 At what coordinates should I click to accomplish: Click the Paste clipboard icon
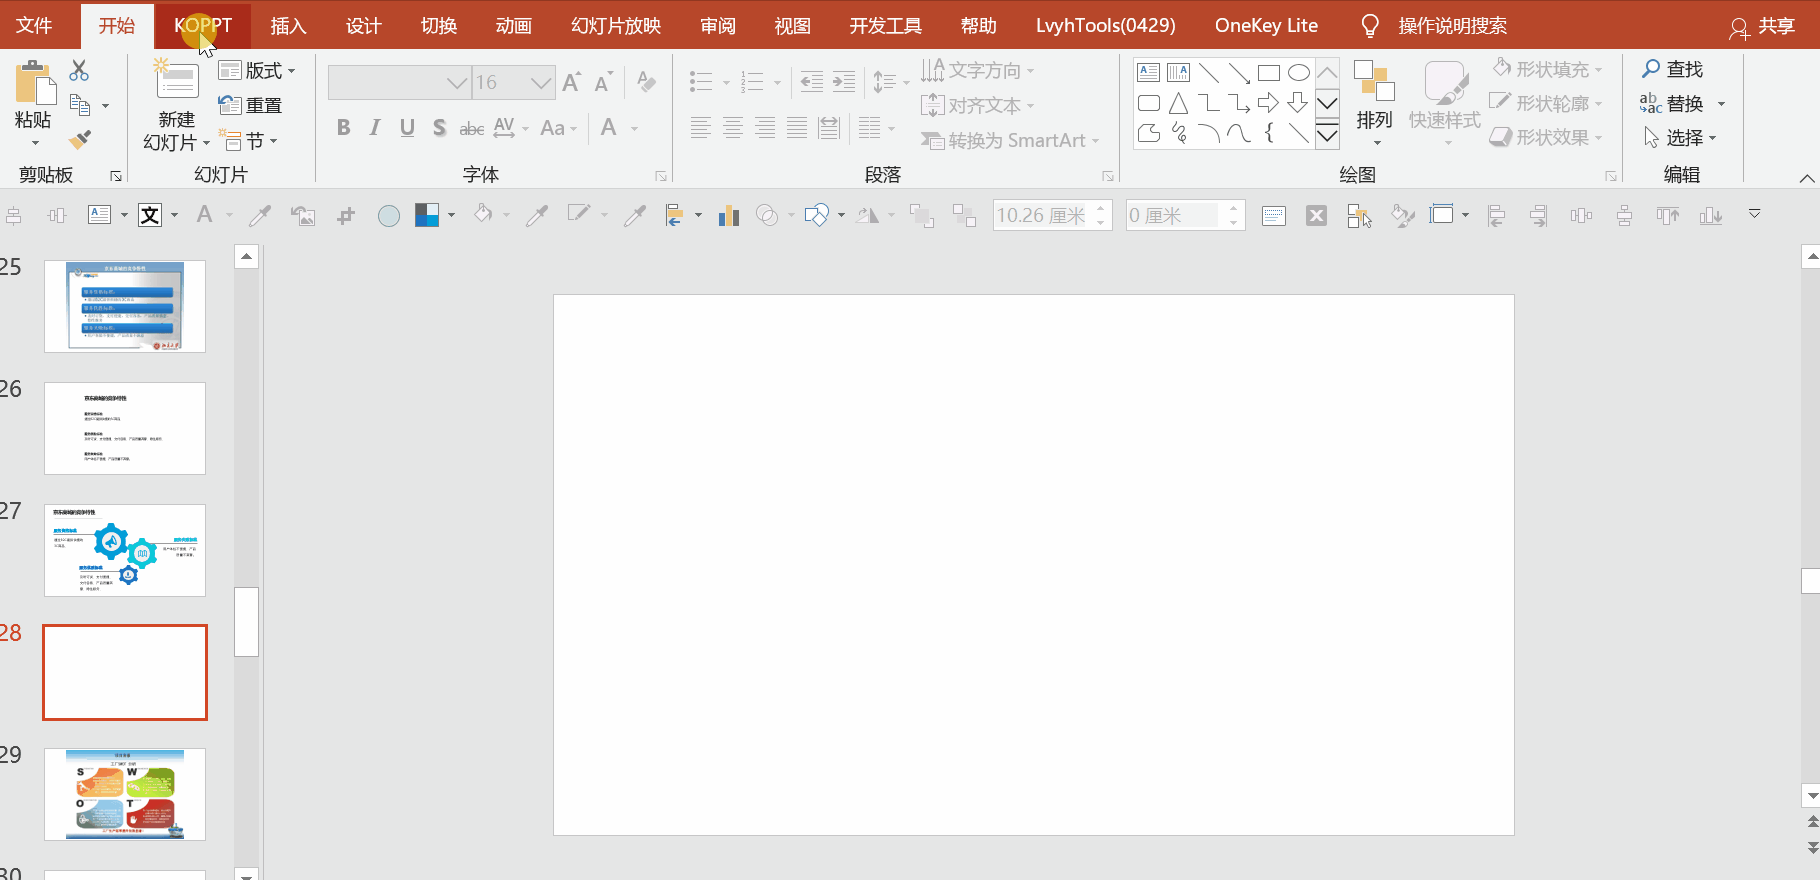(x=34, y=84)
